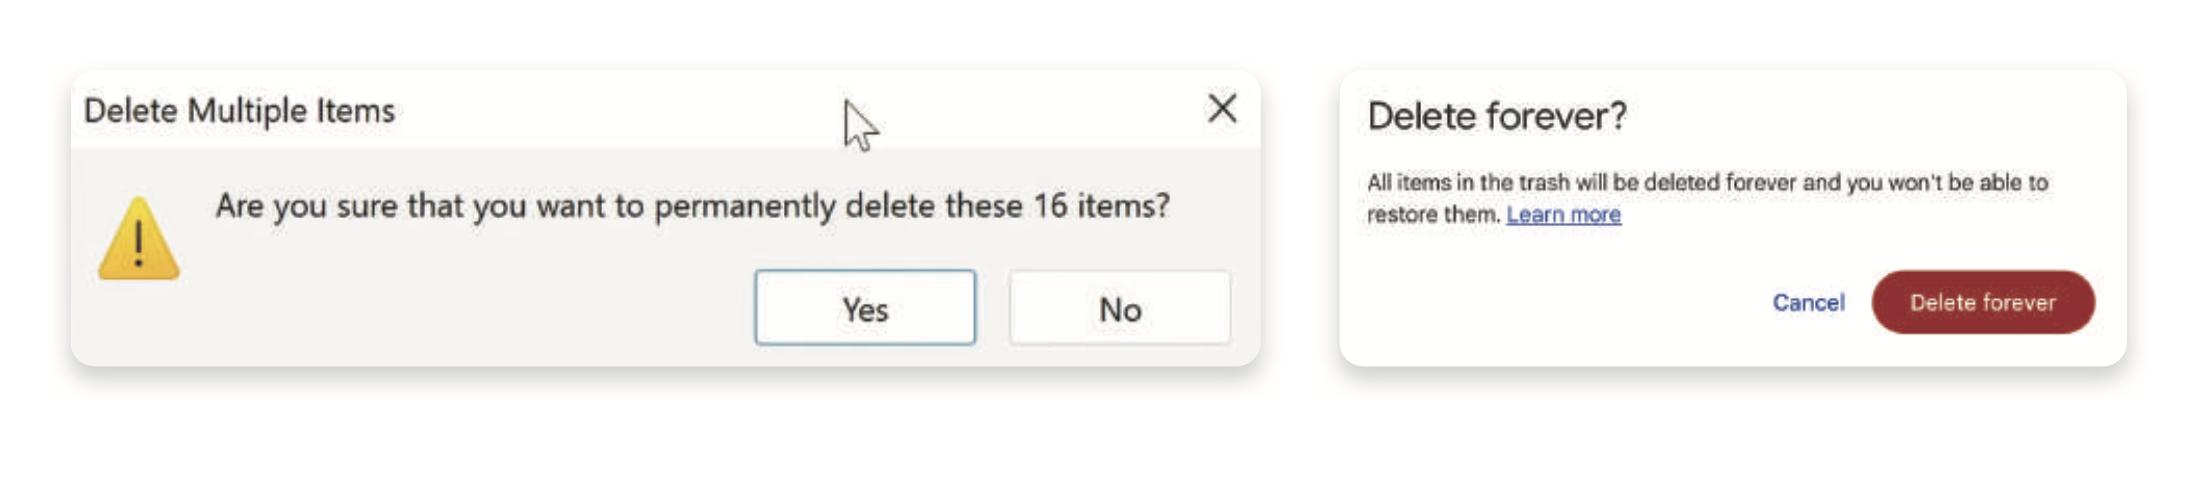Image resolution: width=2196 pixels, height=485 pixels.
Task: Click the permanently delete 16 items message
Action: coord(692,206)
